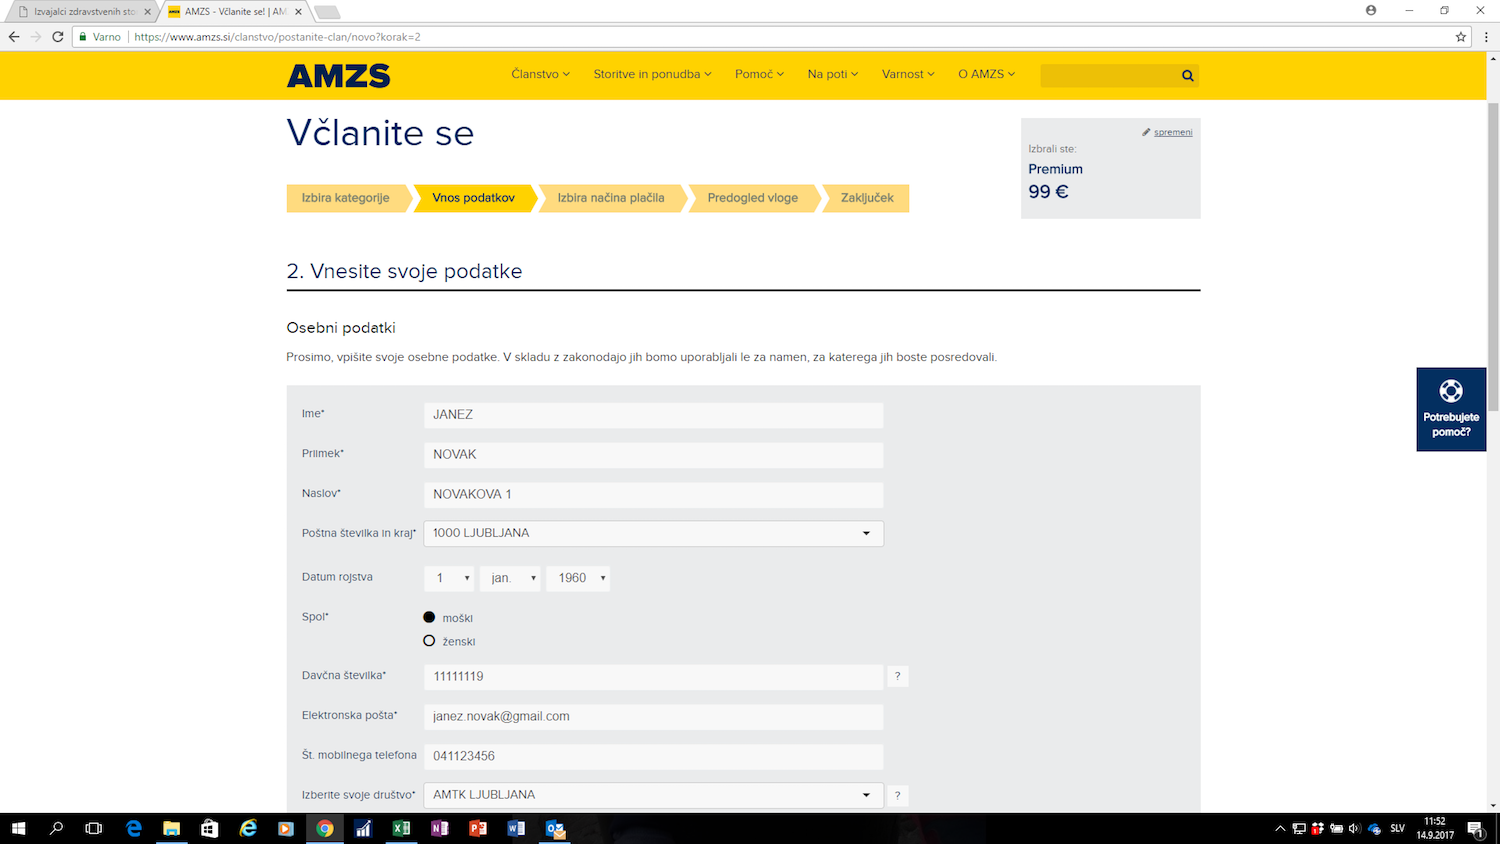
Task: Open the Članstvo menu in the navigation
Action: click(540, 74)
